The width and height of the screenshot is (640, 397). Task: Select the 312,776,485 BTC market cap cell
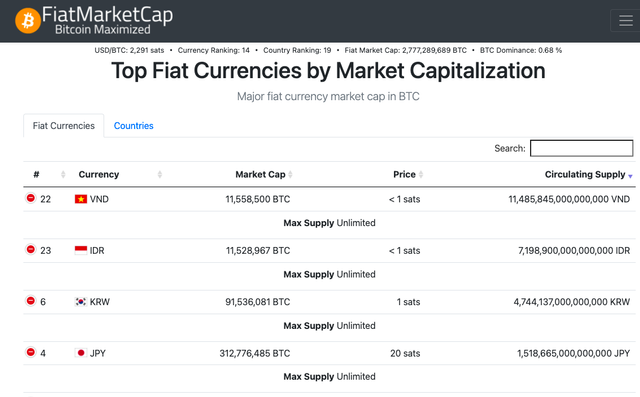[255, 353]
